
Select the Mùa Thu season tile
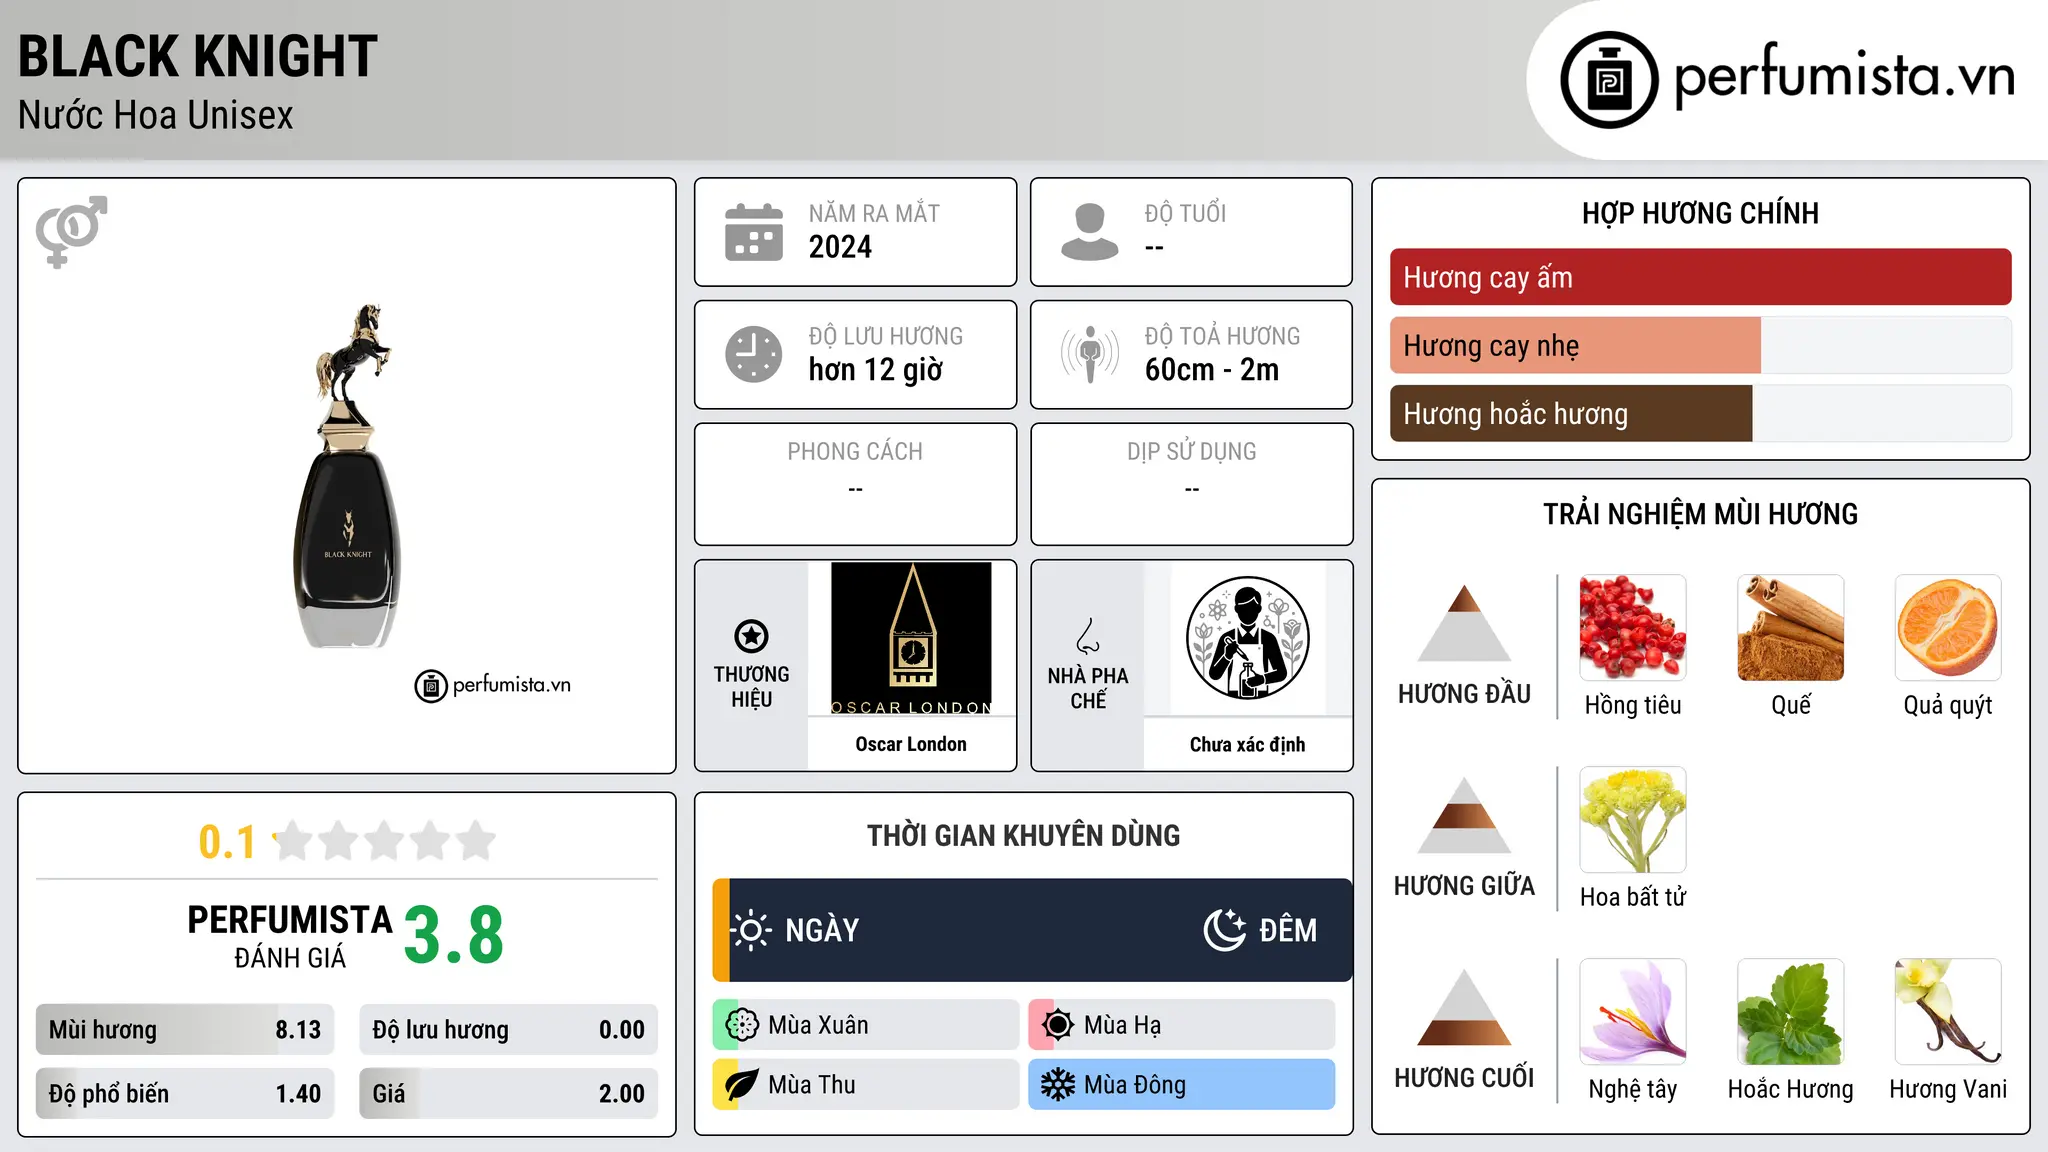pos(866,1085)
